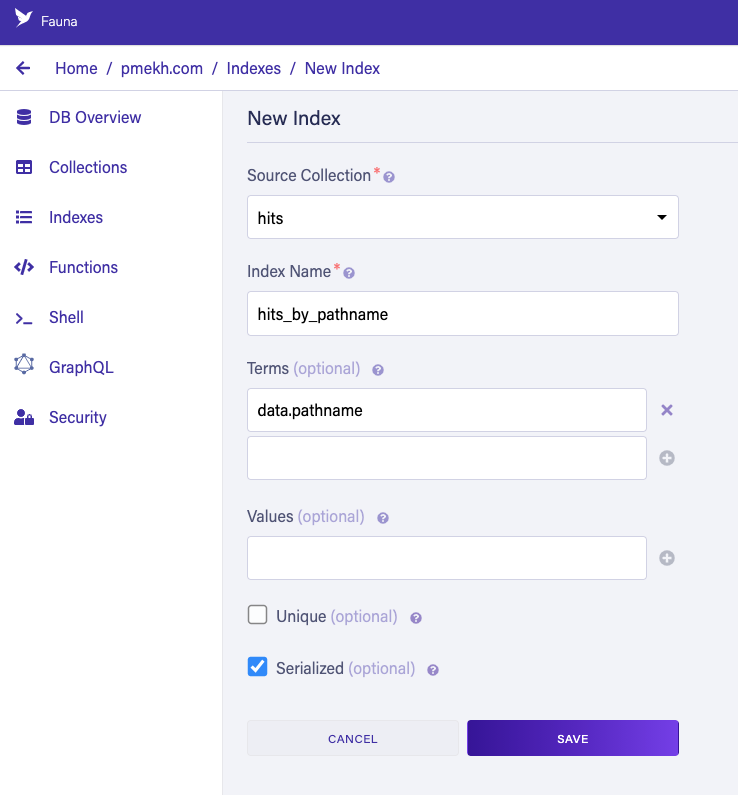Image resolution: width=738 pixels, height=795 pixels.
Task: Remove the data.pathname term with X icon
Action: coord(667,410)
